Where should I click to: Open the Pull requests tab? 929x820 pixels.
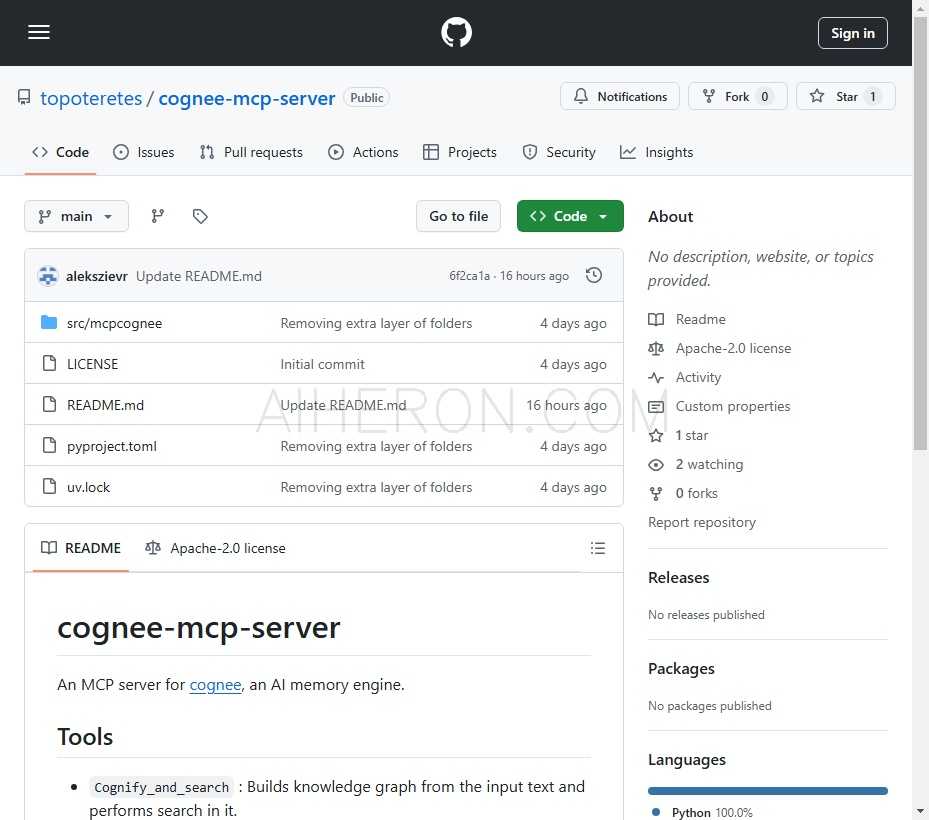point(251,152)
